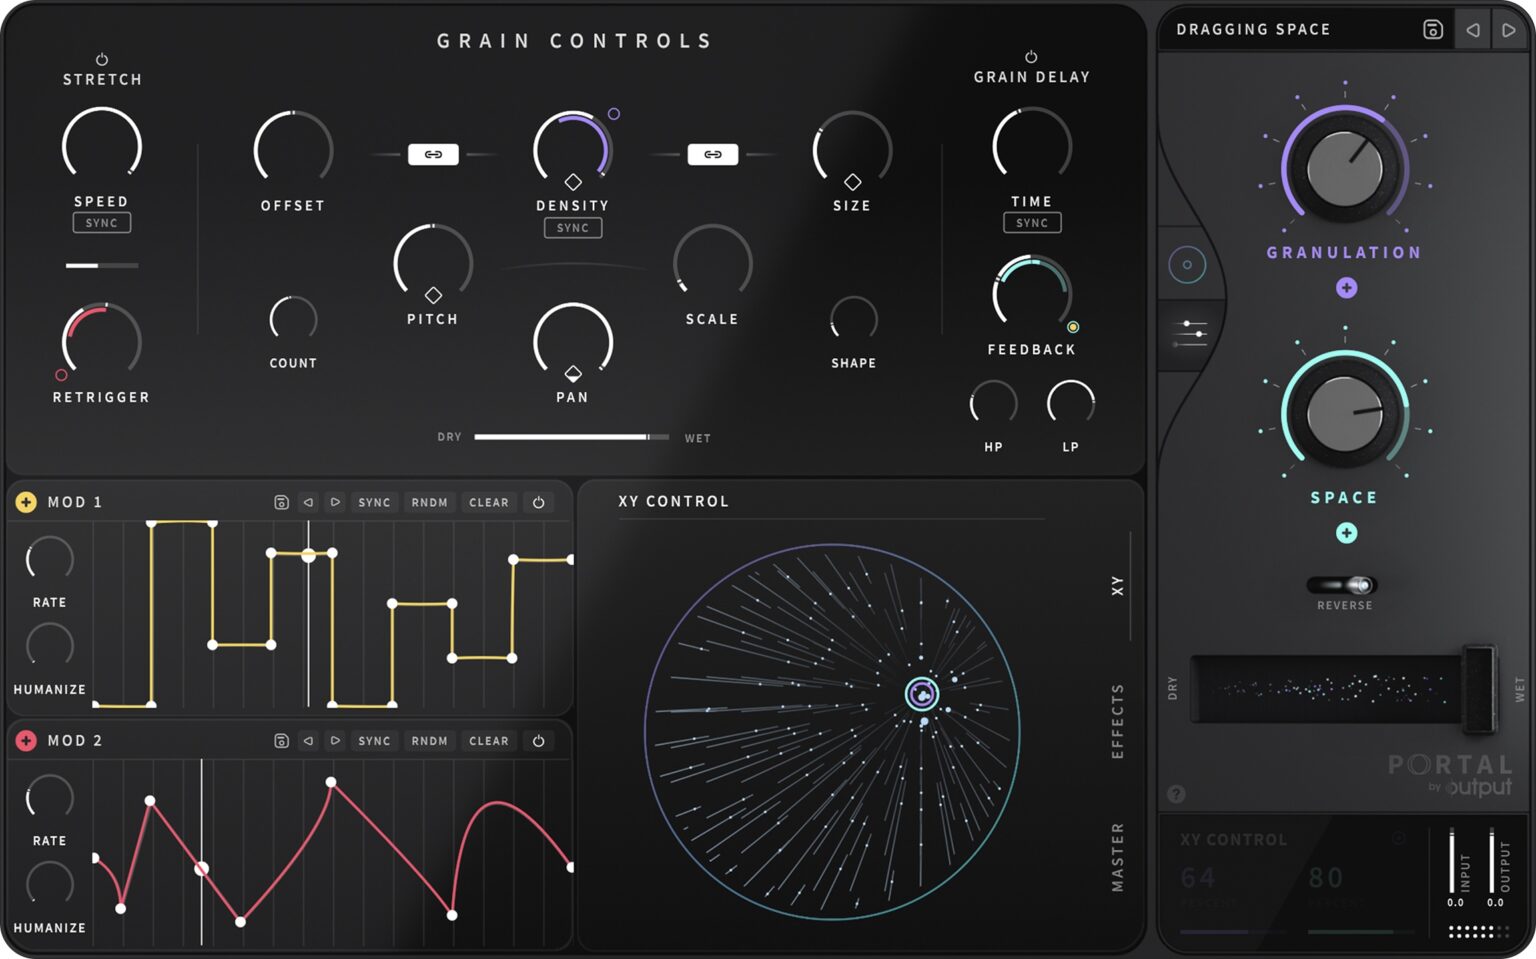Toggle the Grain Delay power switch
This screenshot has height=959, width=1536.
[x=1031, y=55]
